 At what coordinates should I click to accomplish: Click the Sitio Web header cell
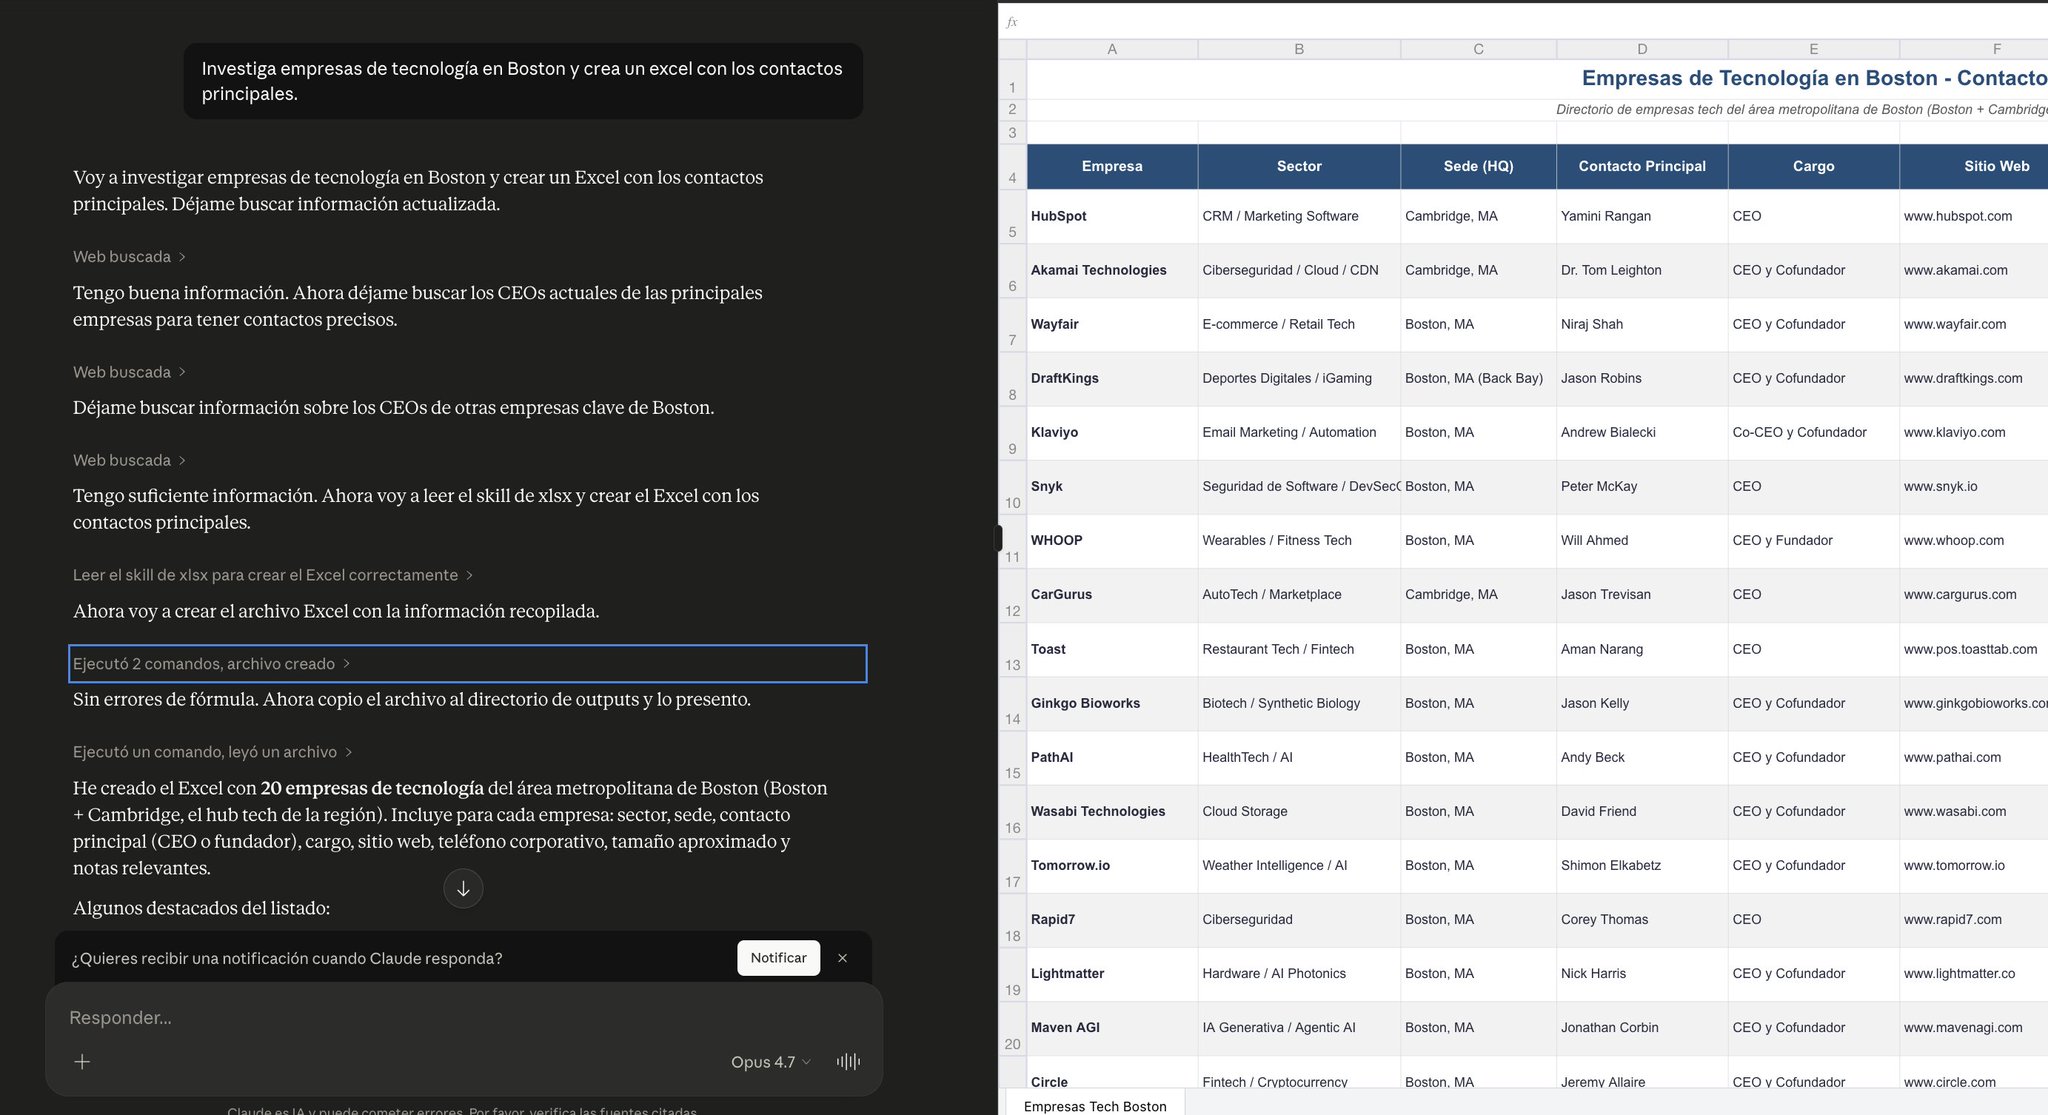[x=1973, y=166]
